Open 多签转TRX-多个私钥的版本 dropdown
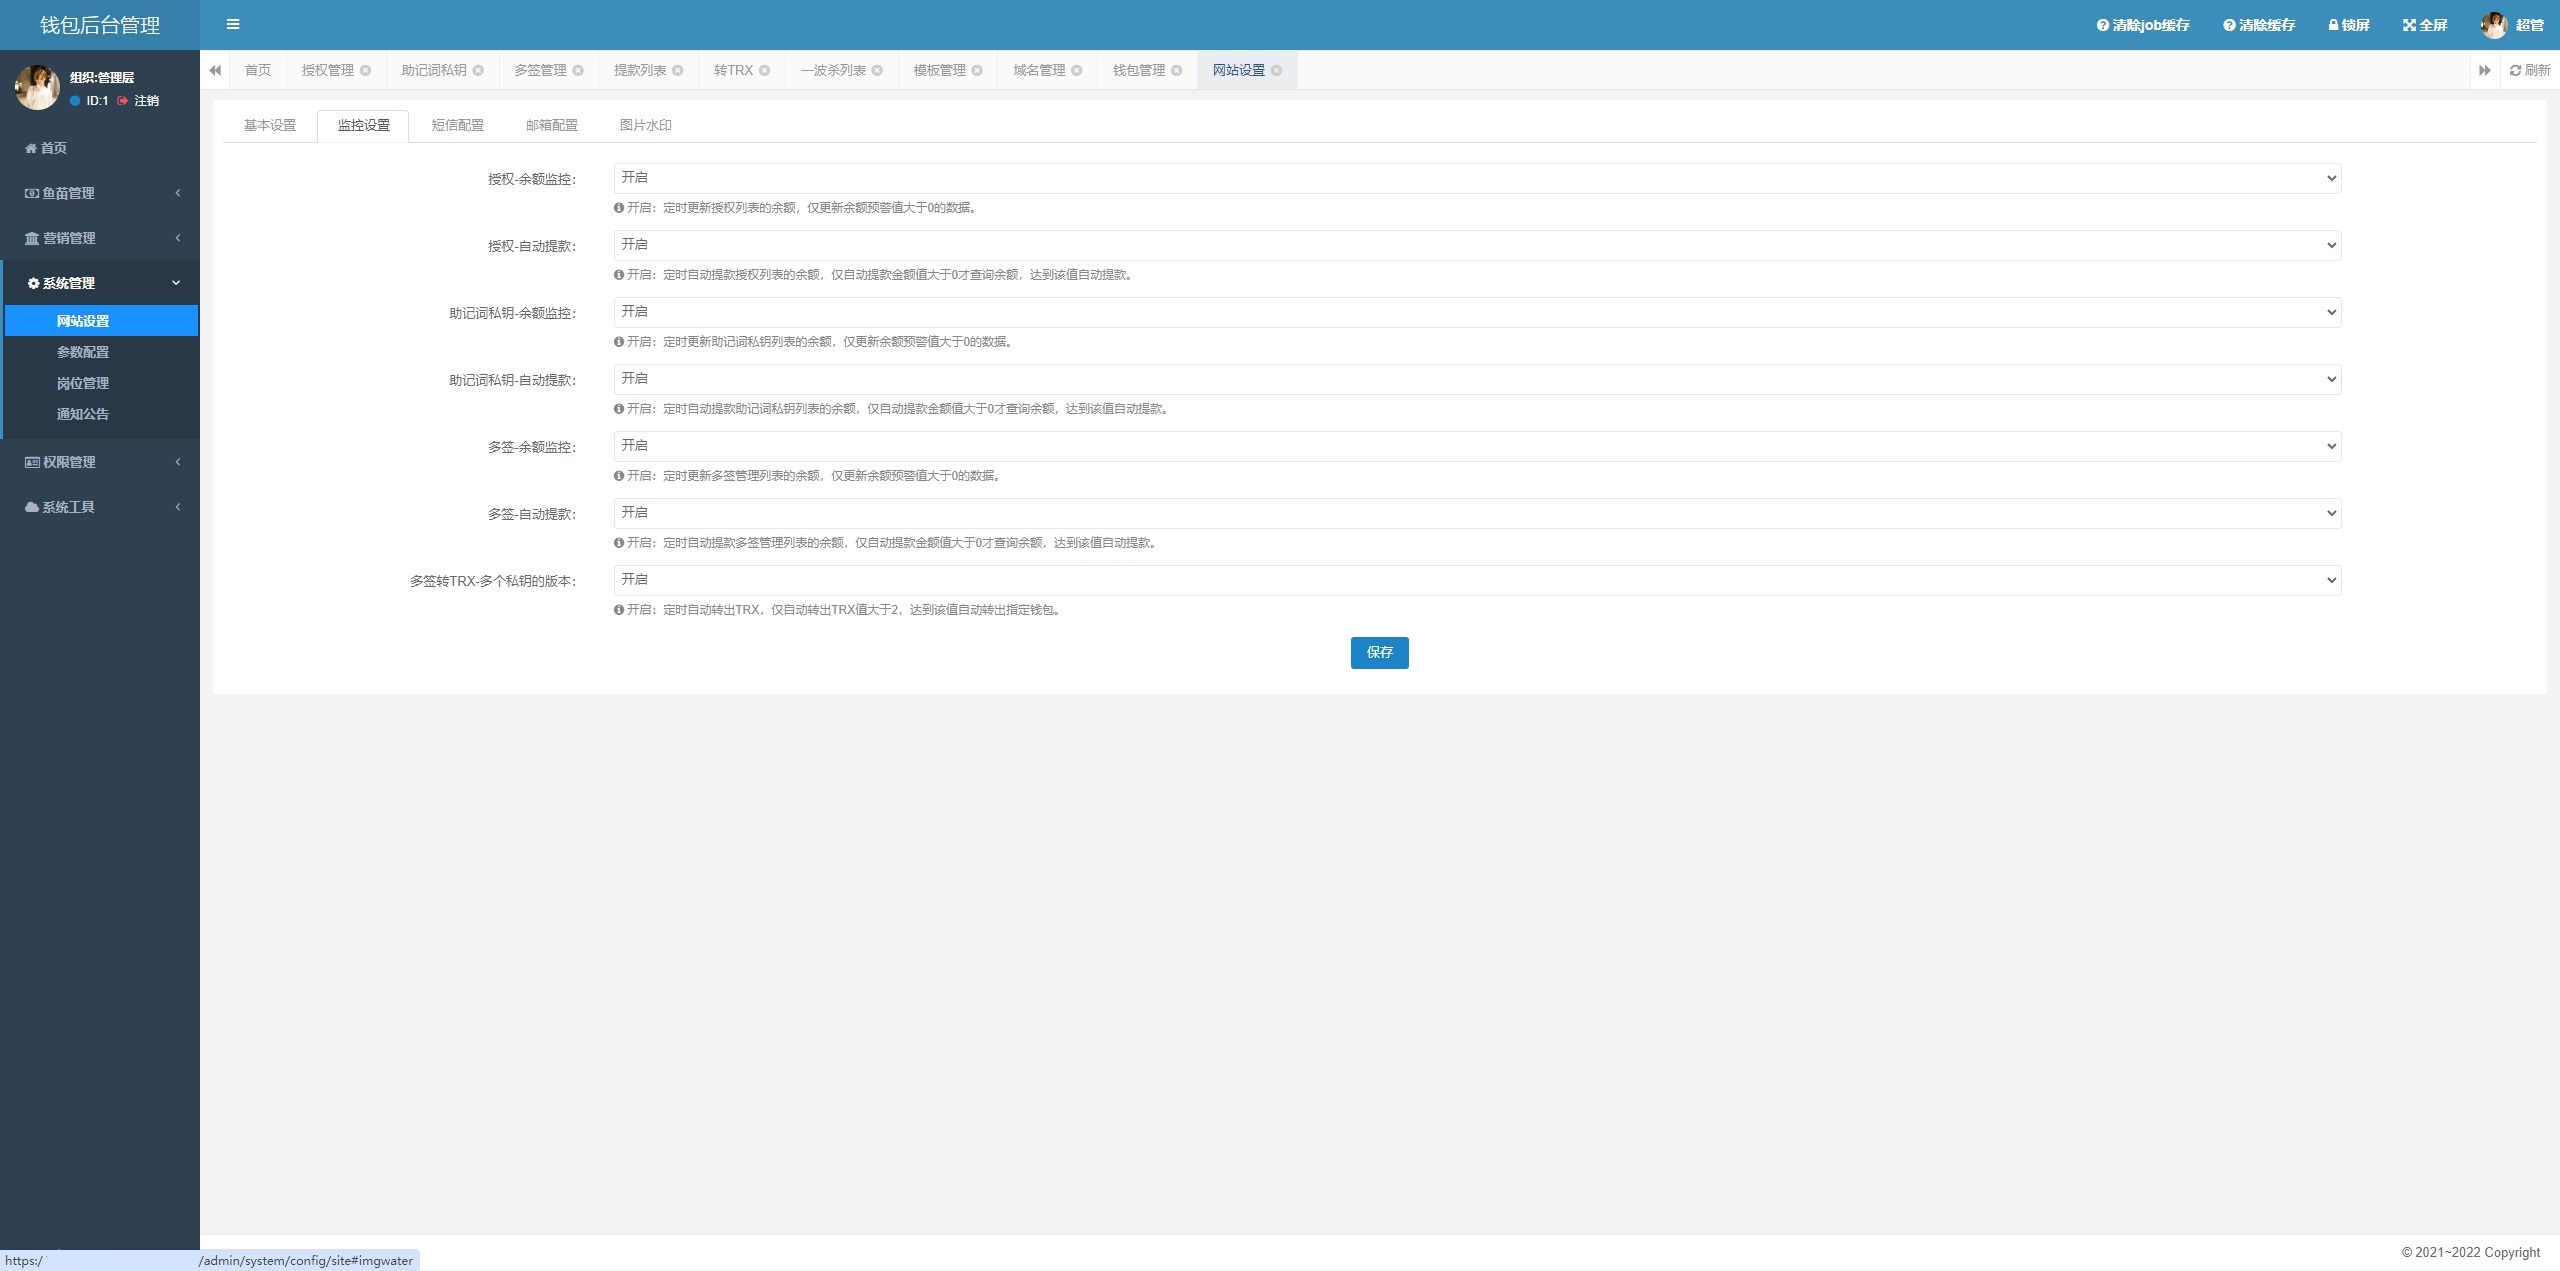This screenshot has width=2560, height=1271. pyautogui.click(x=1476, y=580)
